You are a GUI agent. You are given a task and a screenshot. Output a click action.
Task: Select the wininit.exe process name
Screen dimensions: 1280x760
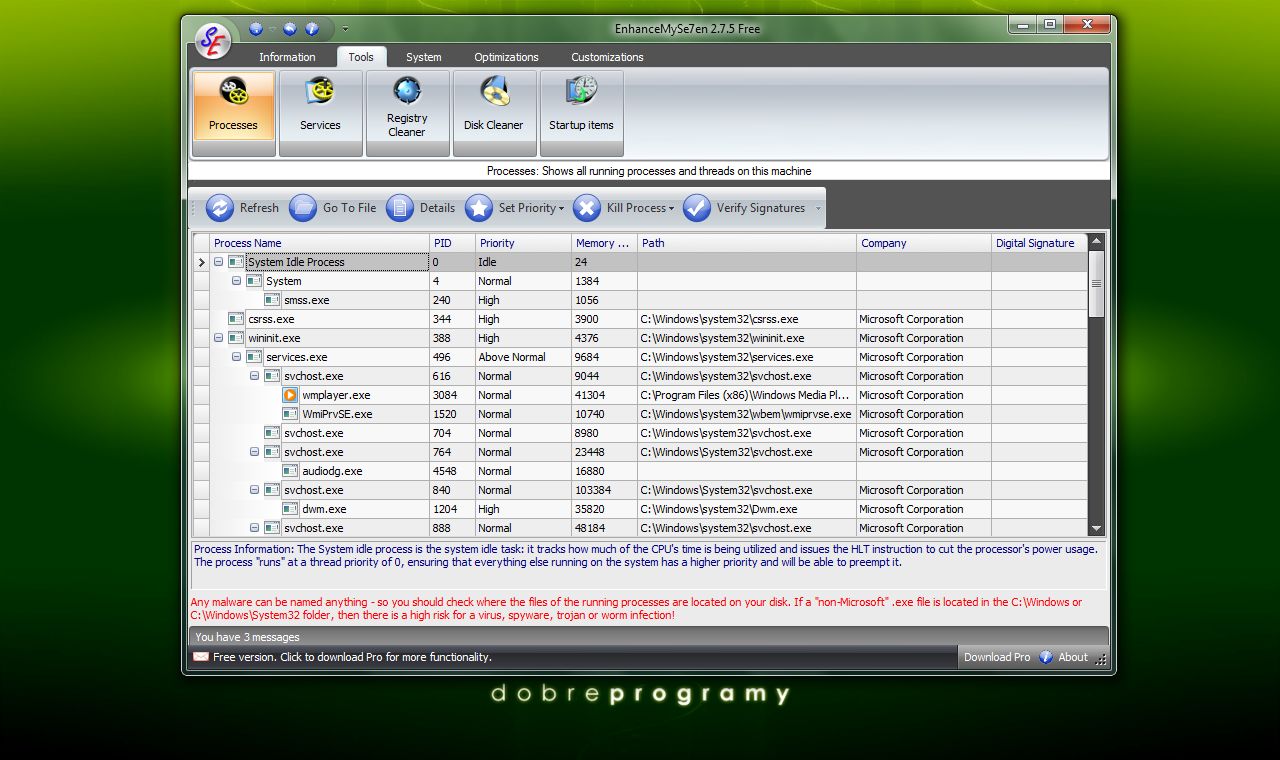pyautogui.click(x=274, y=338)
